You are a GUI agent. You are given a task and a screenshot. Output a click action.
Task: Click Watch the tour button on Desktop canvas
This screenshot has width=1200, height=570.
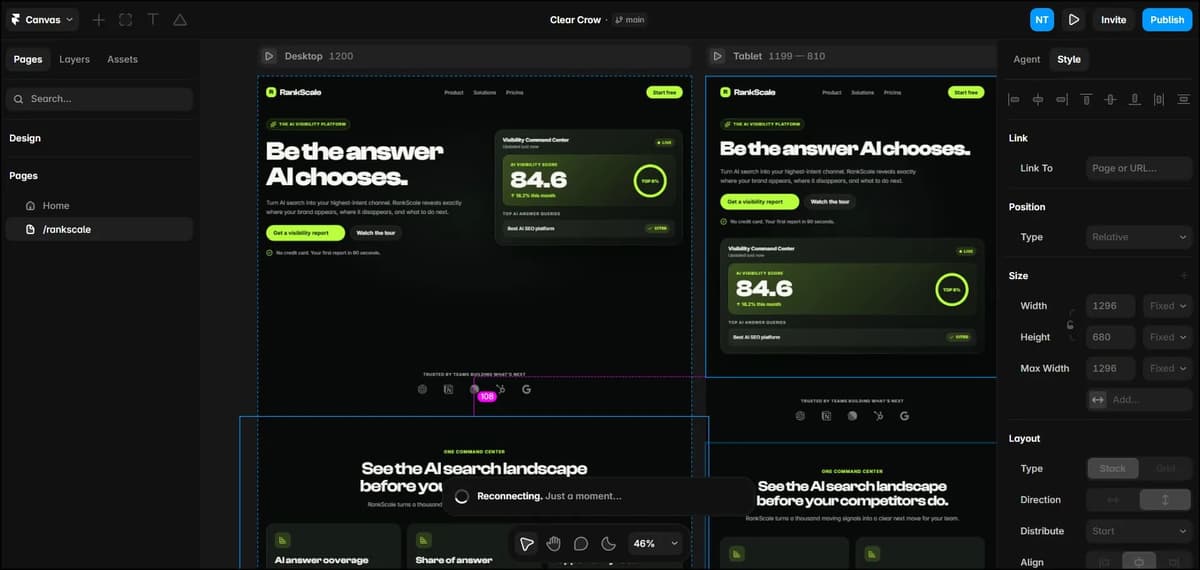pos(376,232)
